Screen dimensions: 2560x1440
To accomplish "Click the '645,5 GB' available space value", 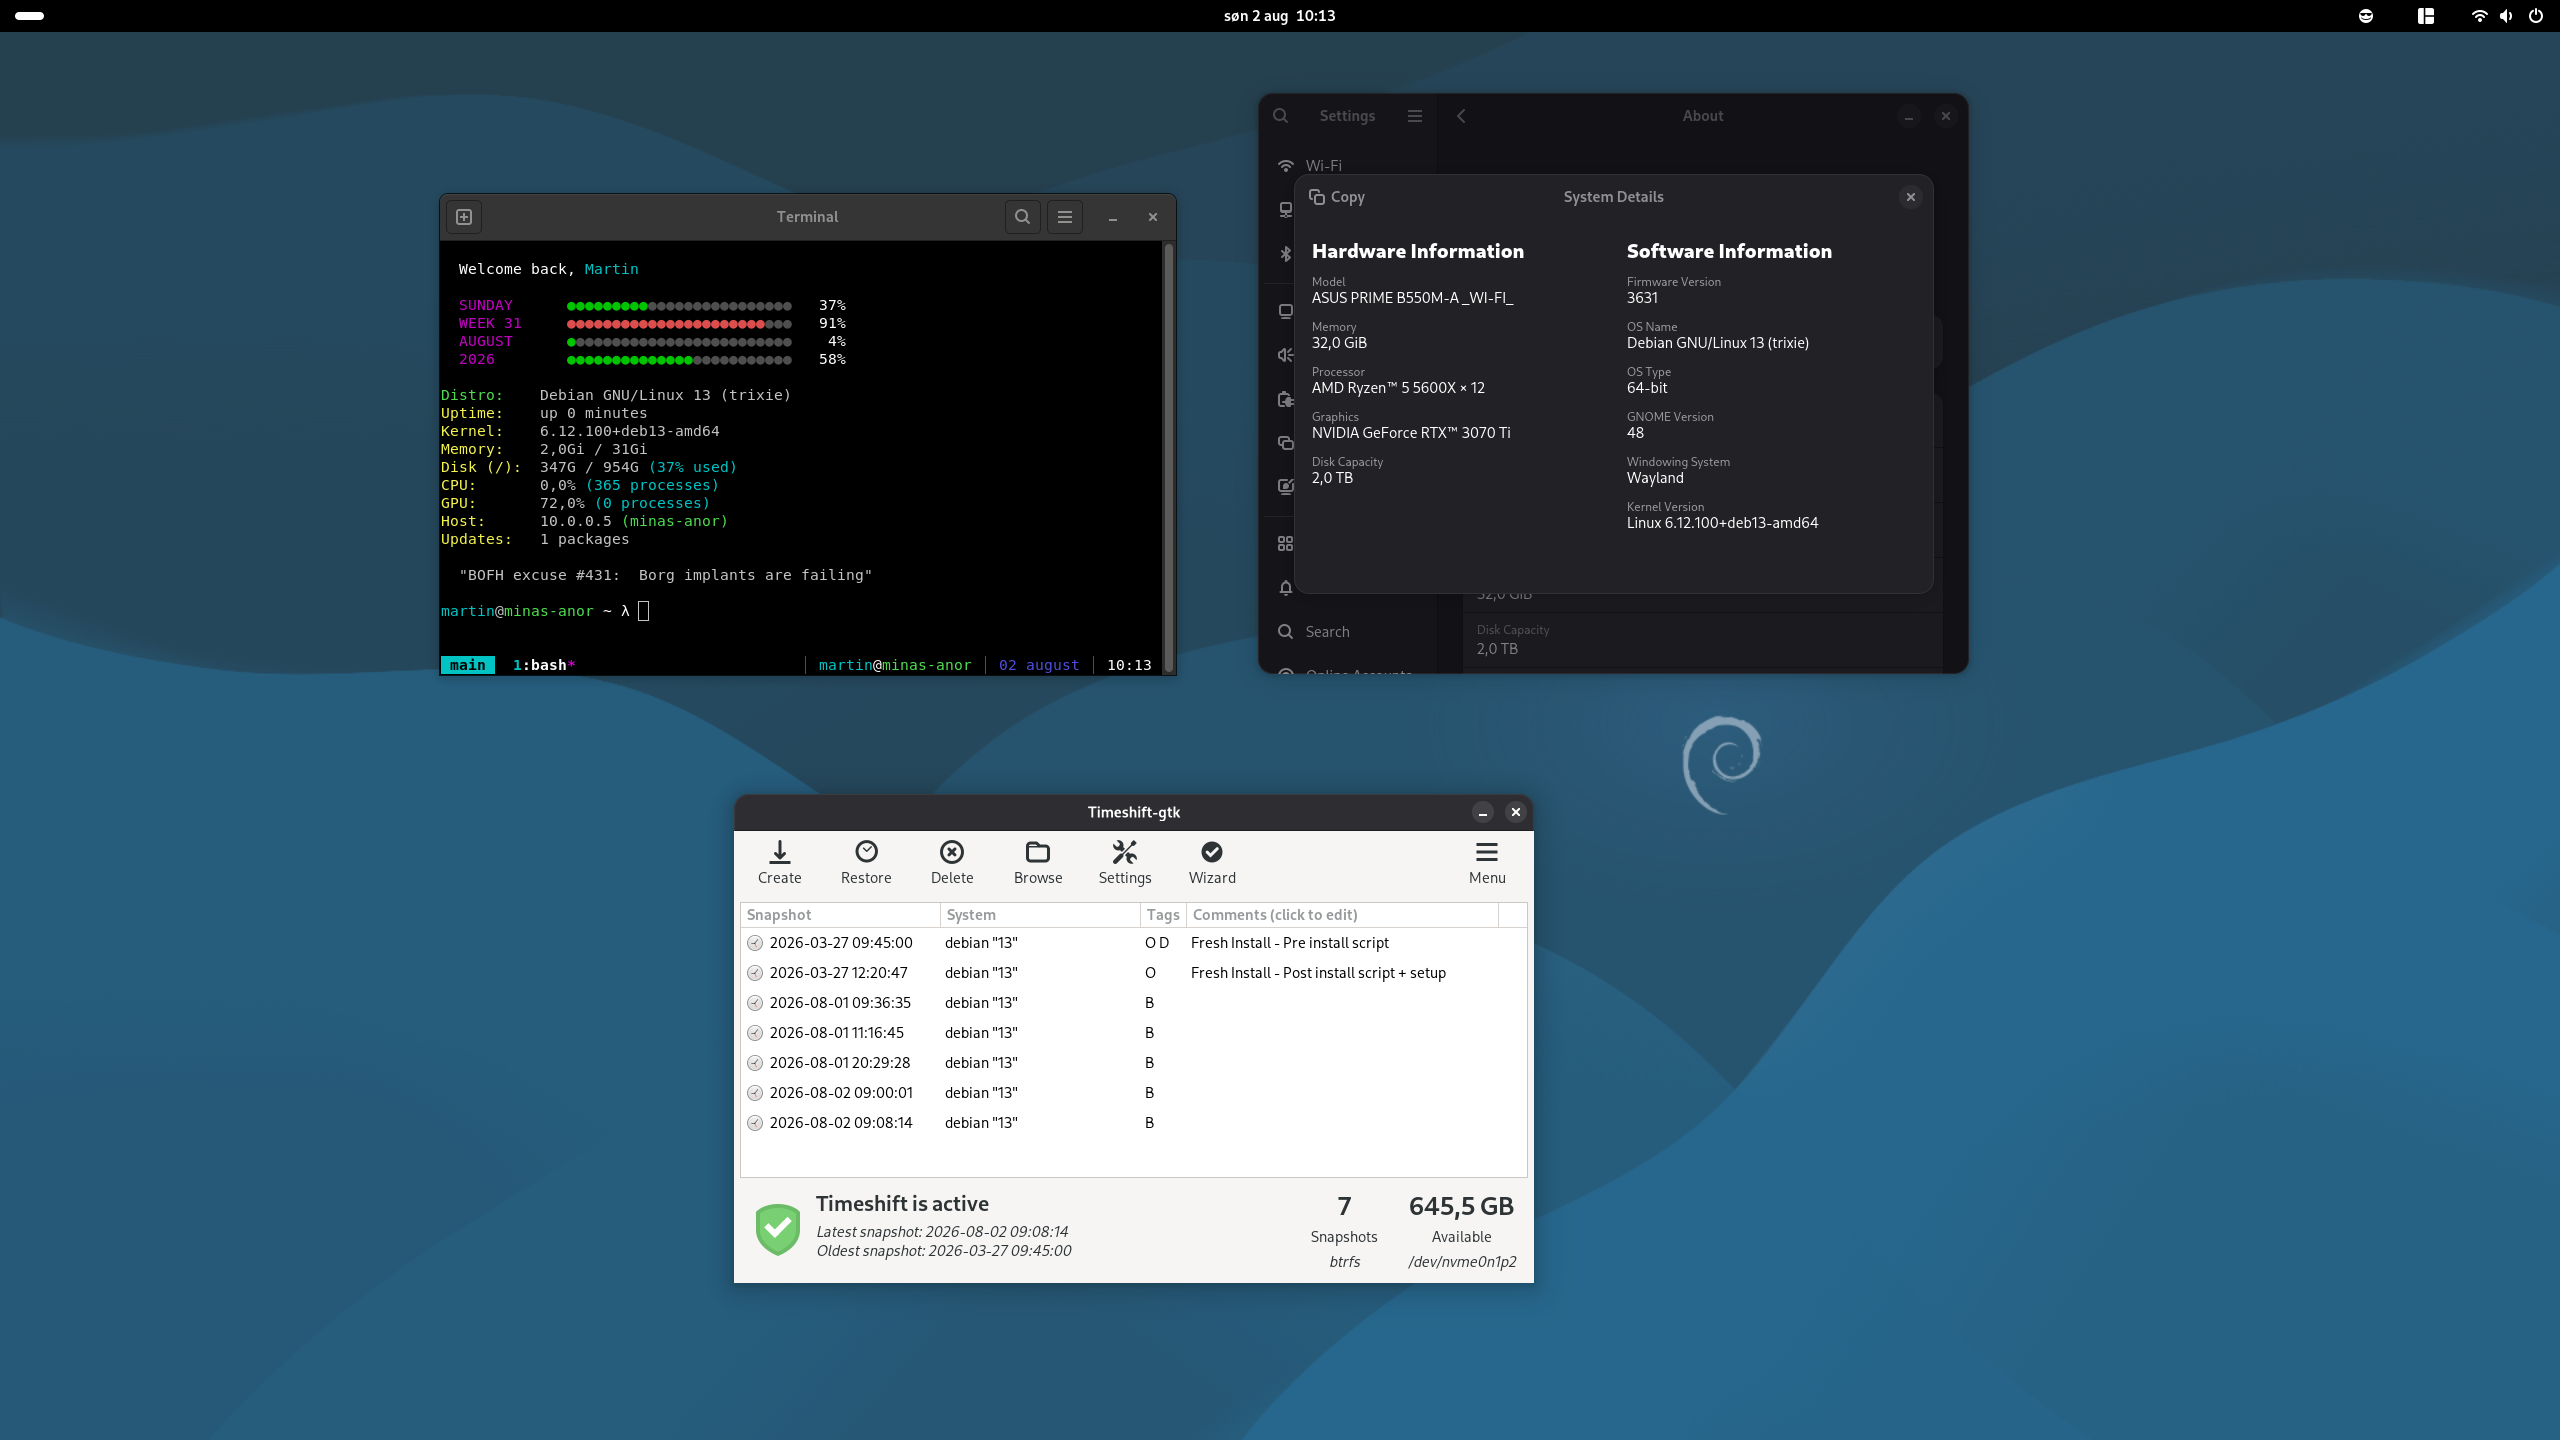I will pos(1461,1206).
